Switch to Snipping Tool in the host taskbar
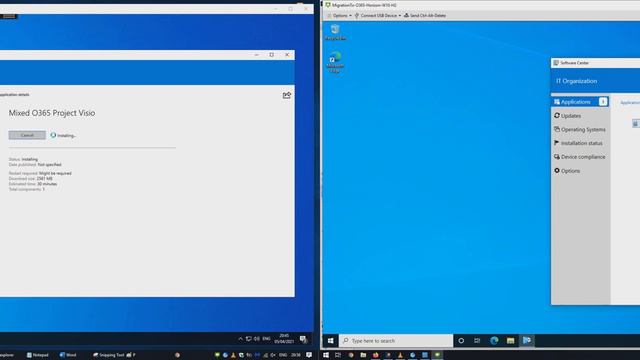 point(109,355)
